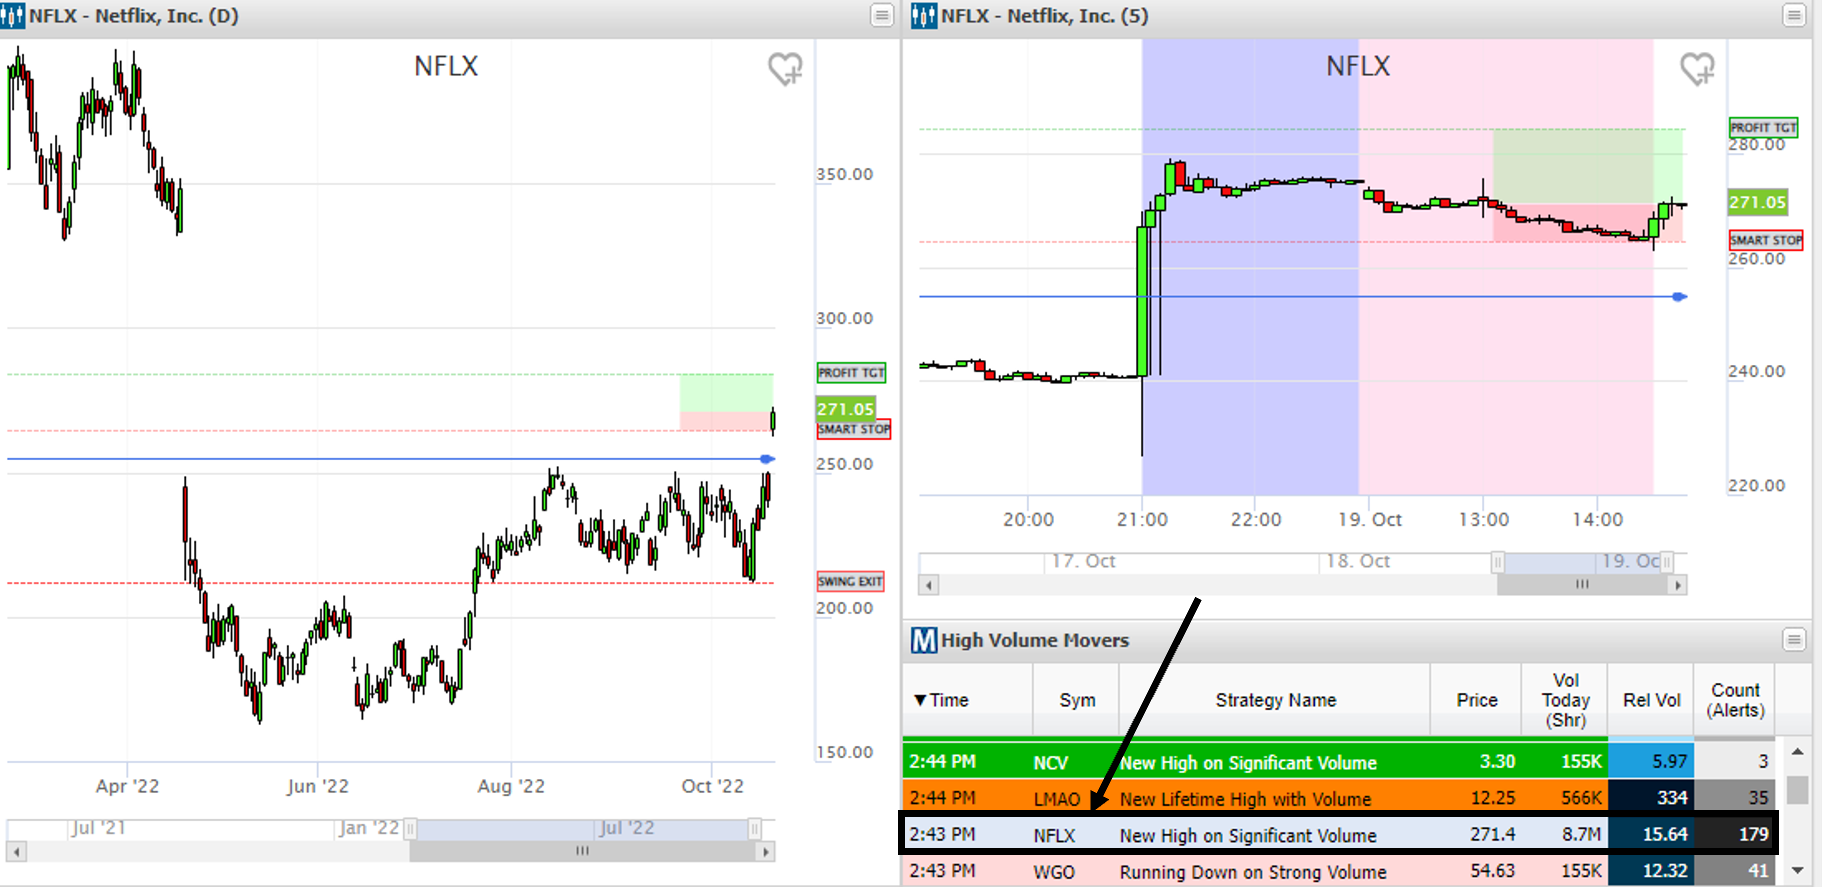
Task: Click 271.05 price tag on daily chart
Action: click(846, 408)
